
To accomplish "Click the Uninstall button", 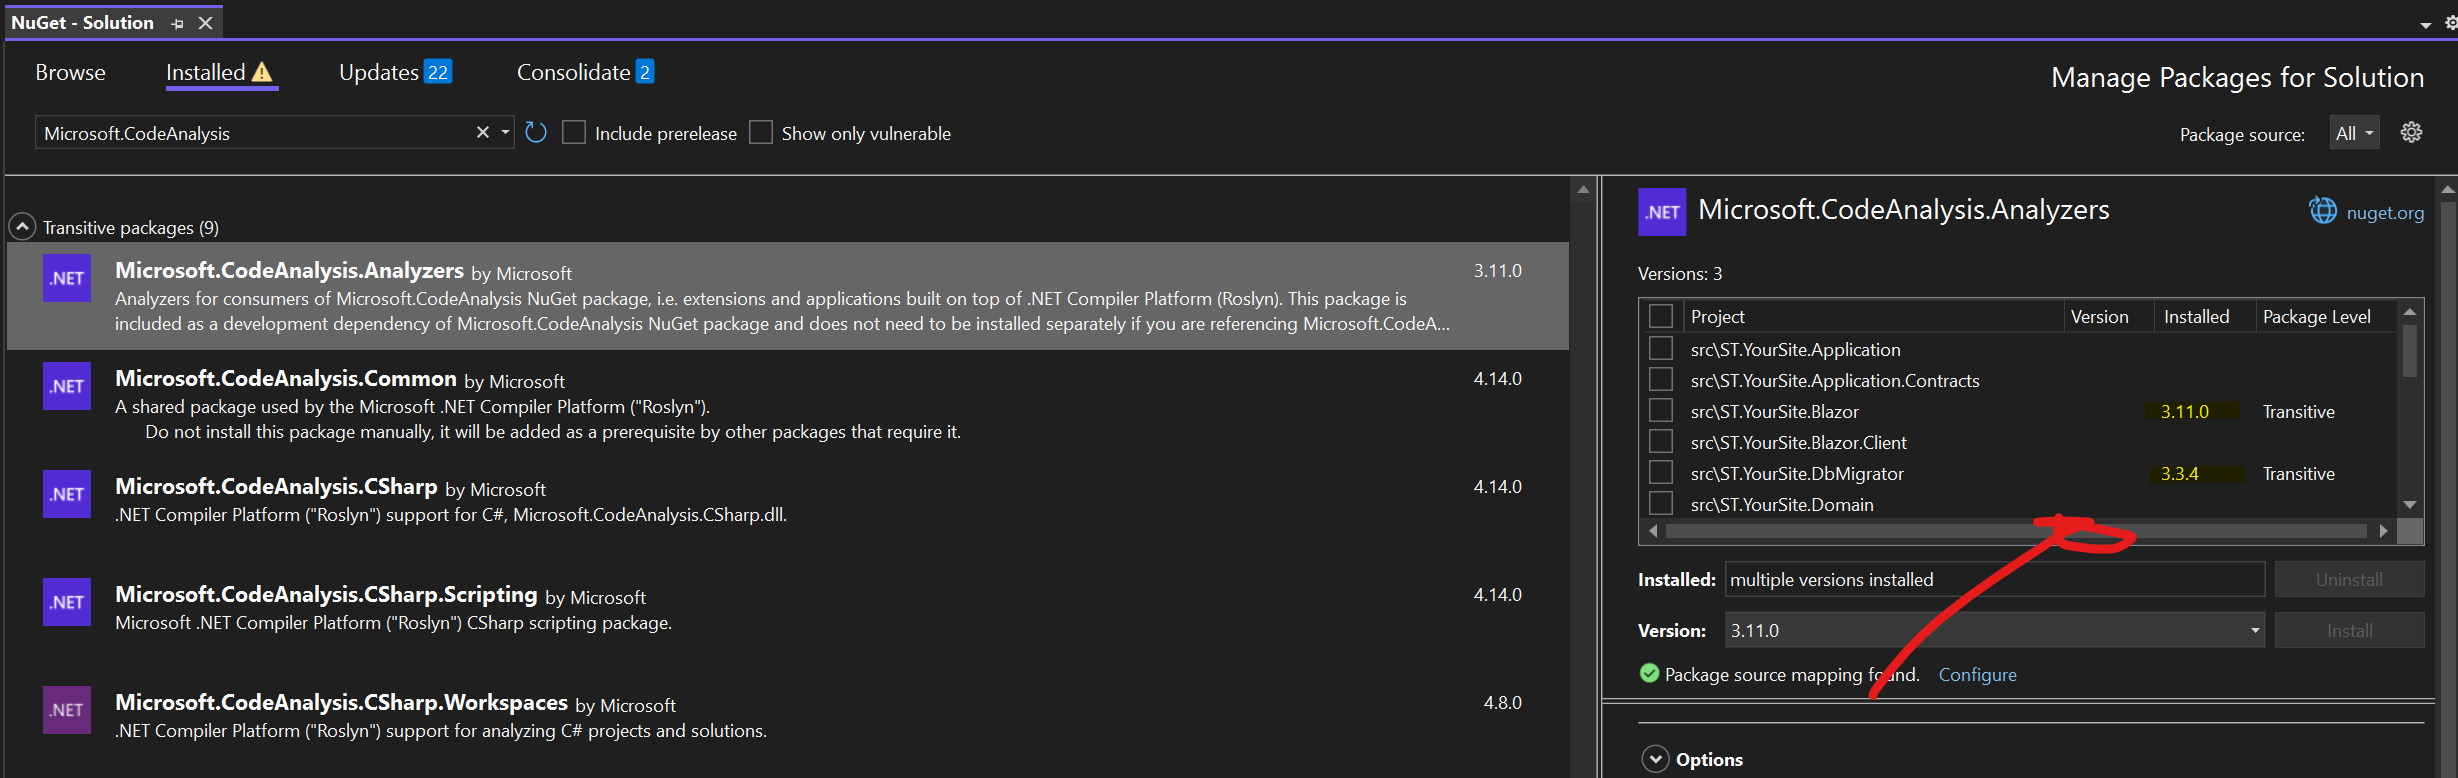I will coord(2349,579).
